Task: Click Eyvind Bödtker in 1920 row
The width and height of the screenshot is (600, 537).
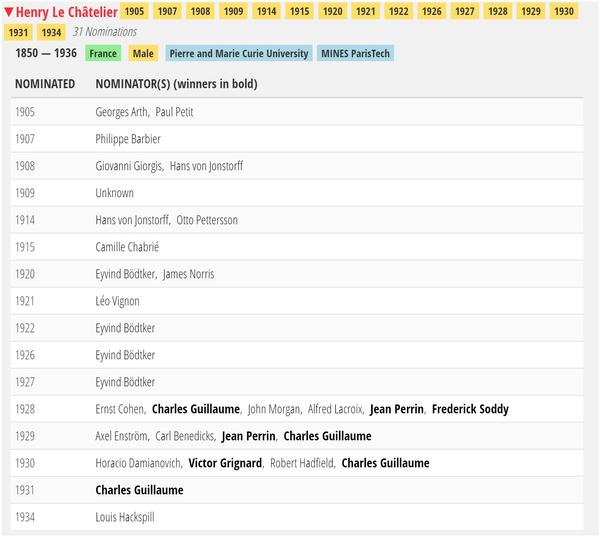Action: (x=126, y=274)
